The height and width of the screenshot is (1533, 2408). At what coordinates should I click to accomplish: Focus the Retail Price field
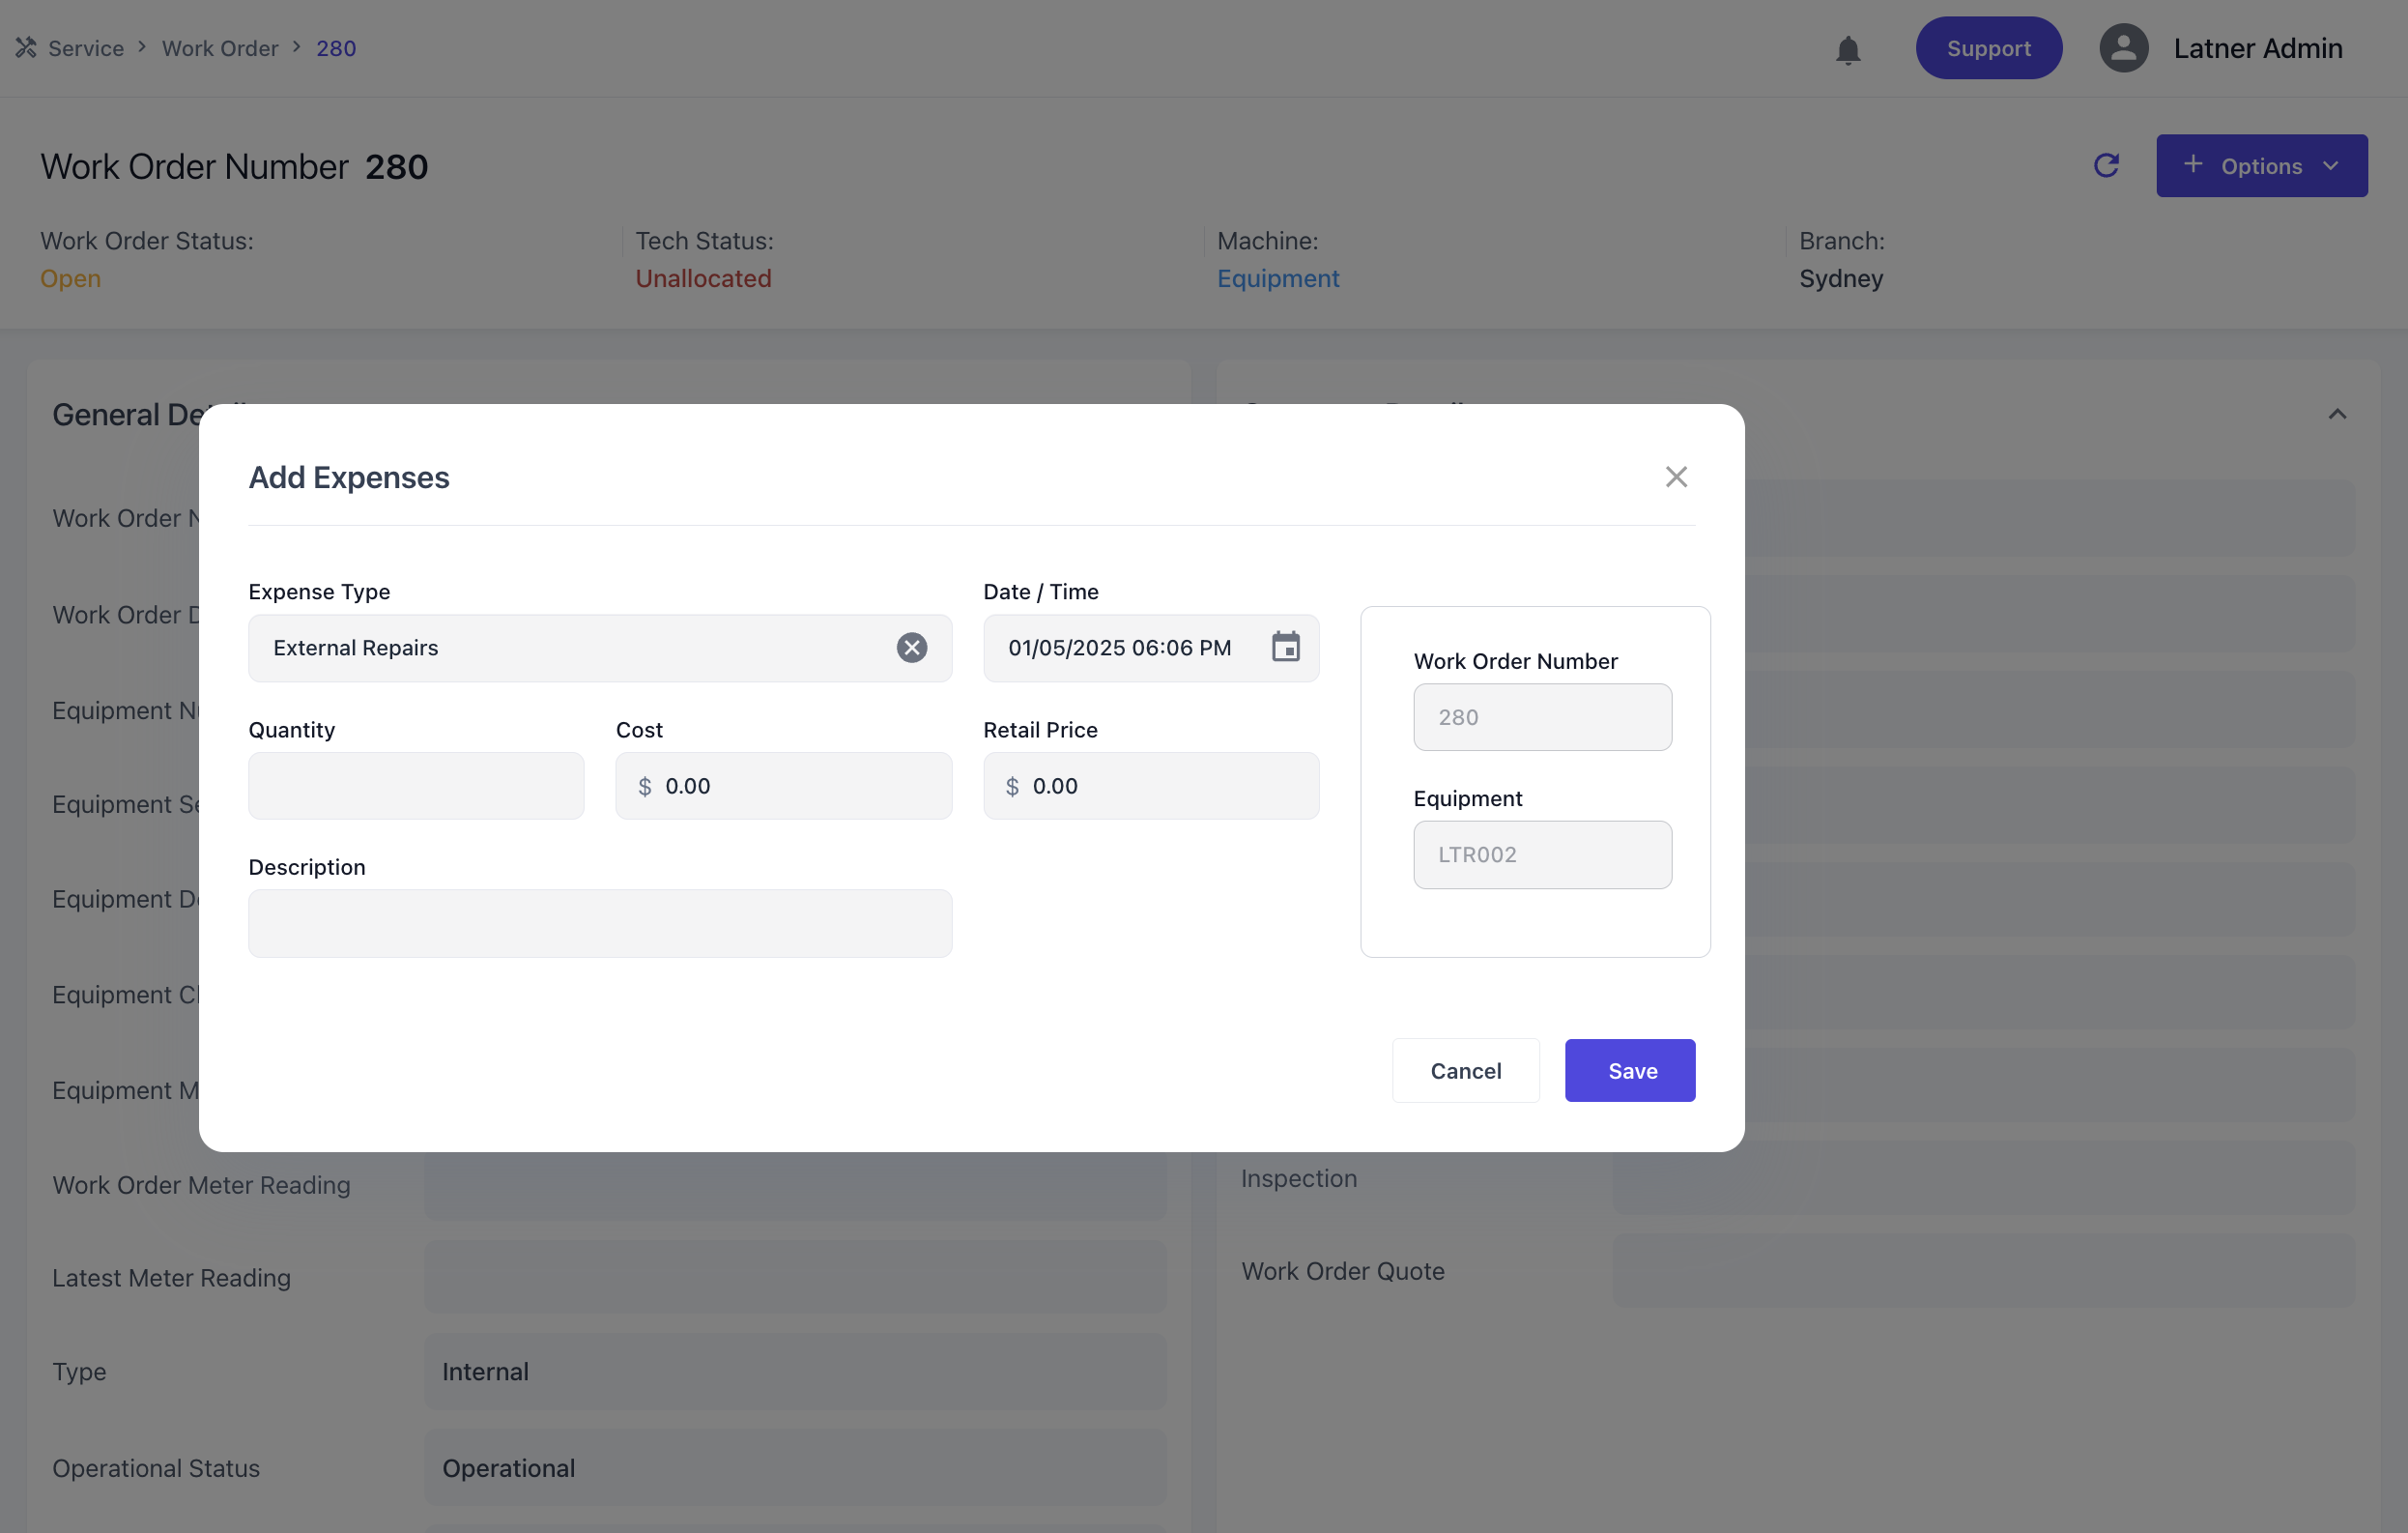1165,786
